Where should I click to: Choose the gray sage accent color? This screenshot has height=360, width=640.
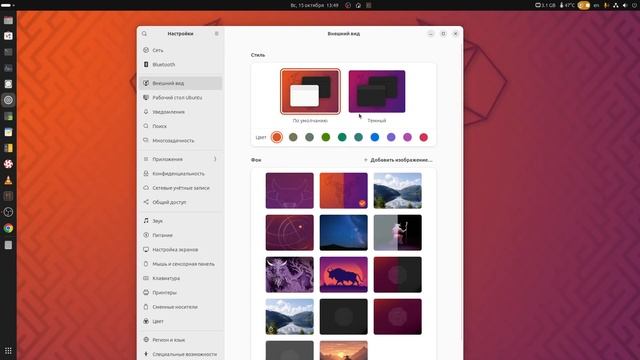[309, 137]
